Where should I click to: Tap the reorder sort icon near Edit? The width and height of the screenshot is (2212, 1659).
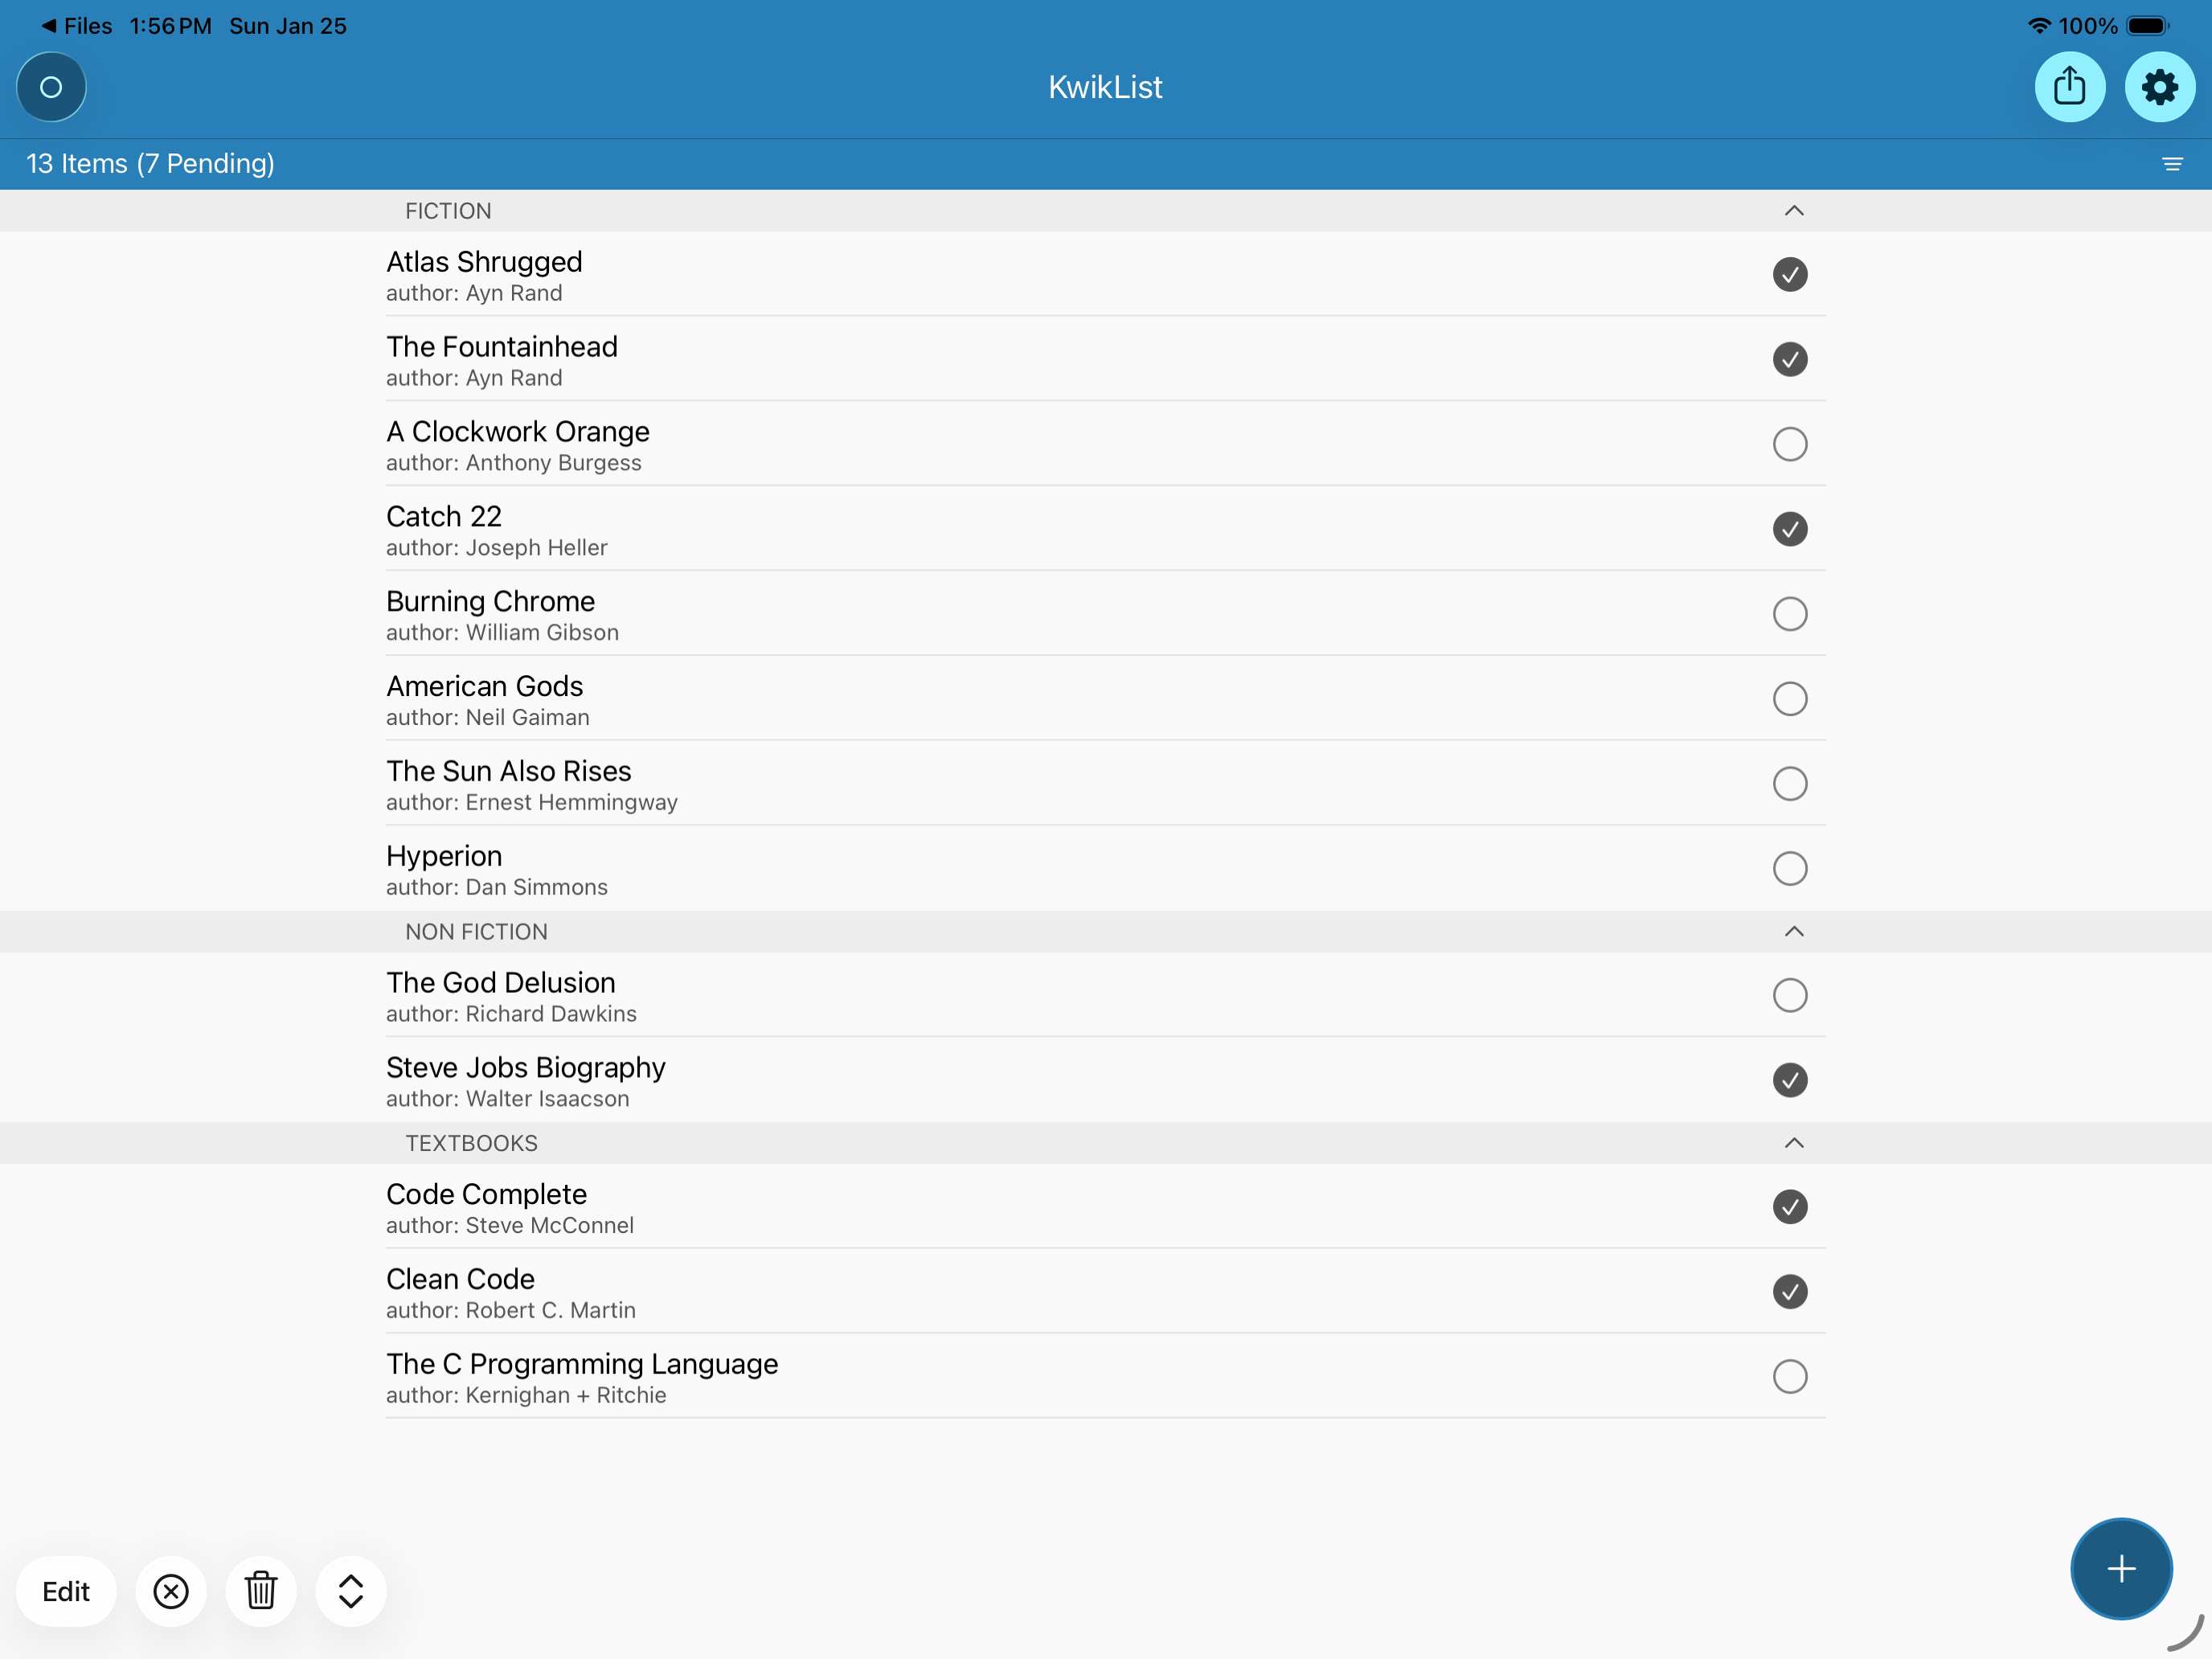click(349, 1591)
